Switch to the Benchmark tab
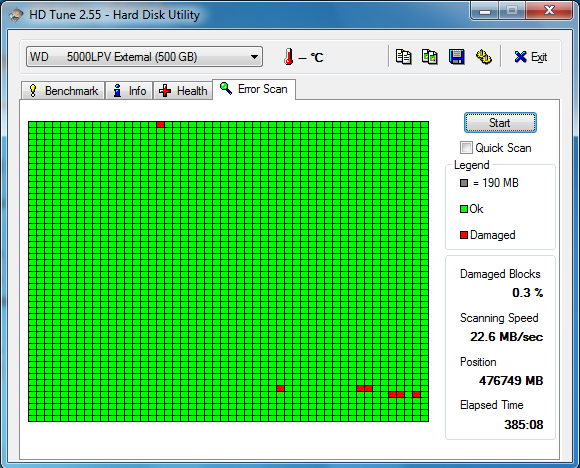 coord(63,91)
